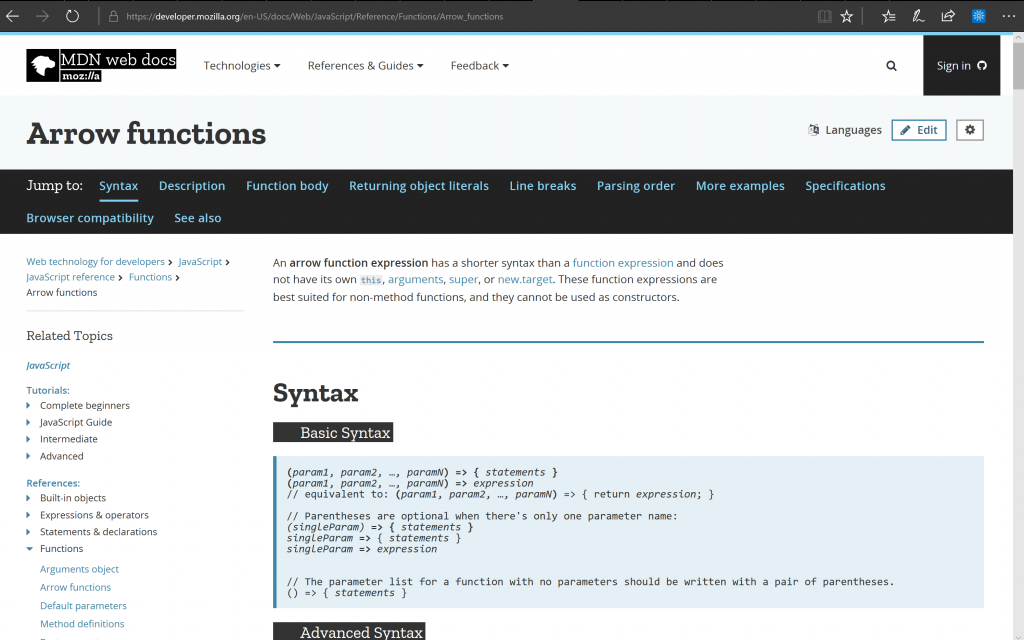
Task: Follow the arguments link in intro
Action: 415,280
